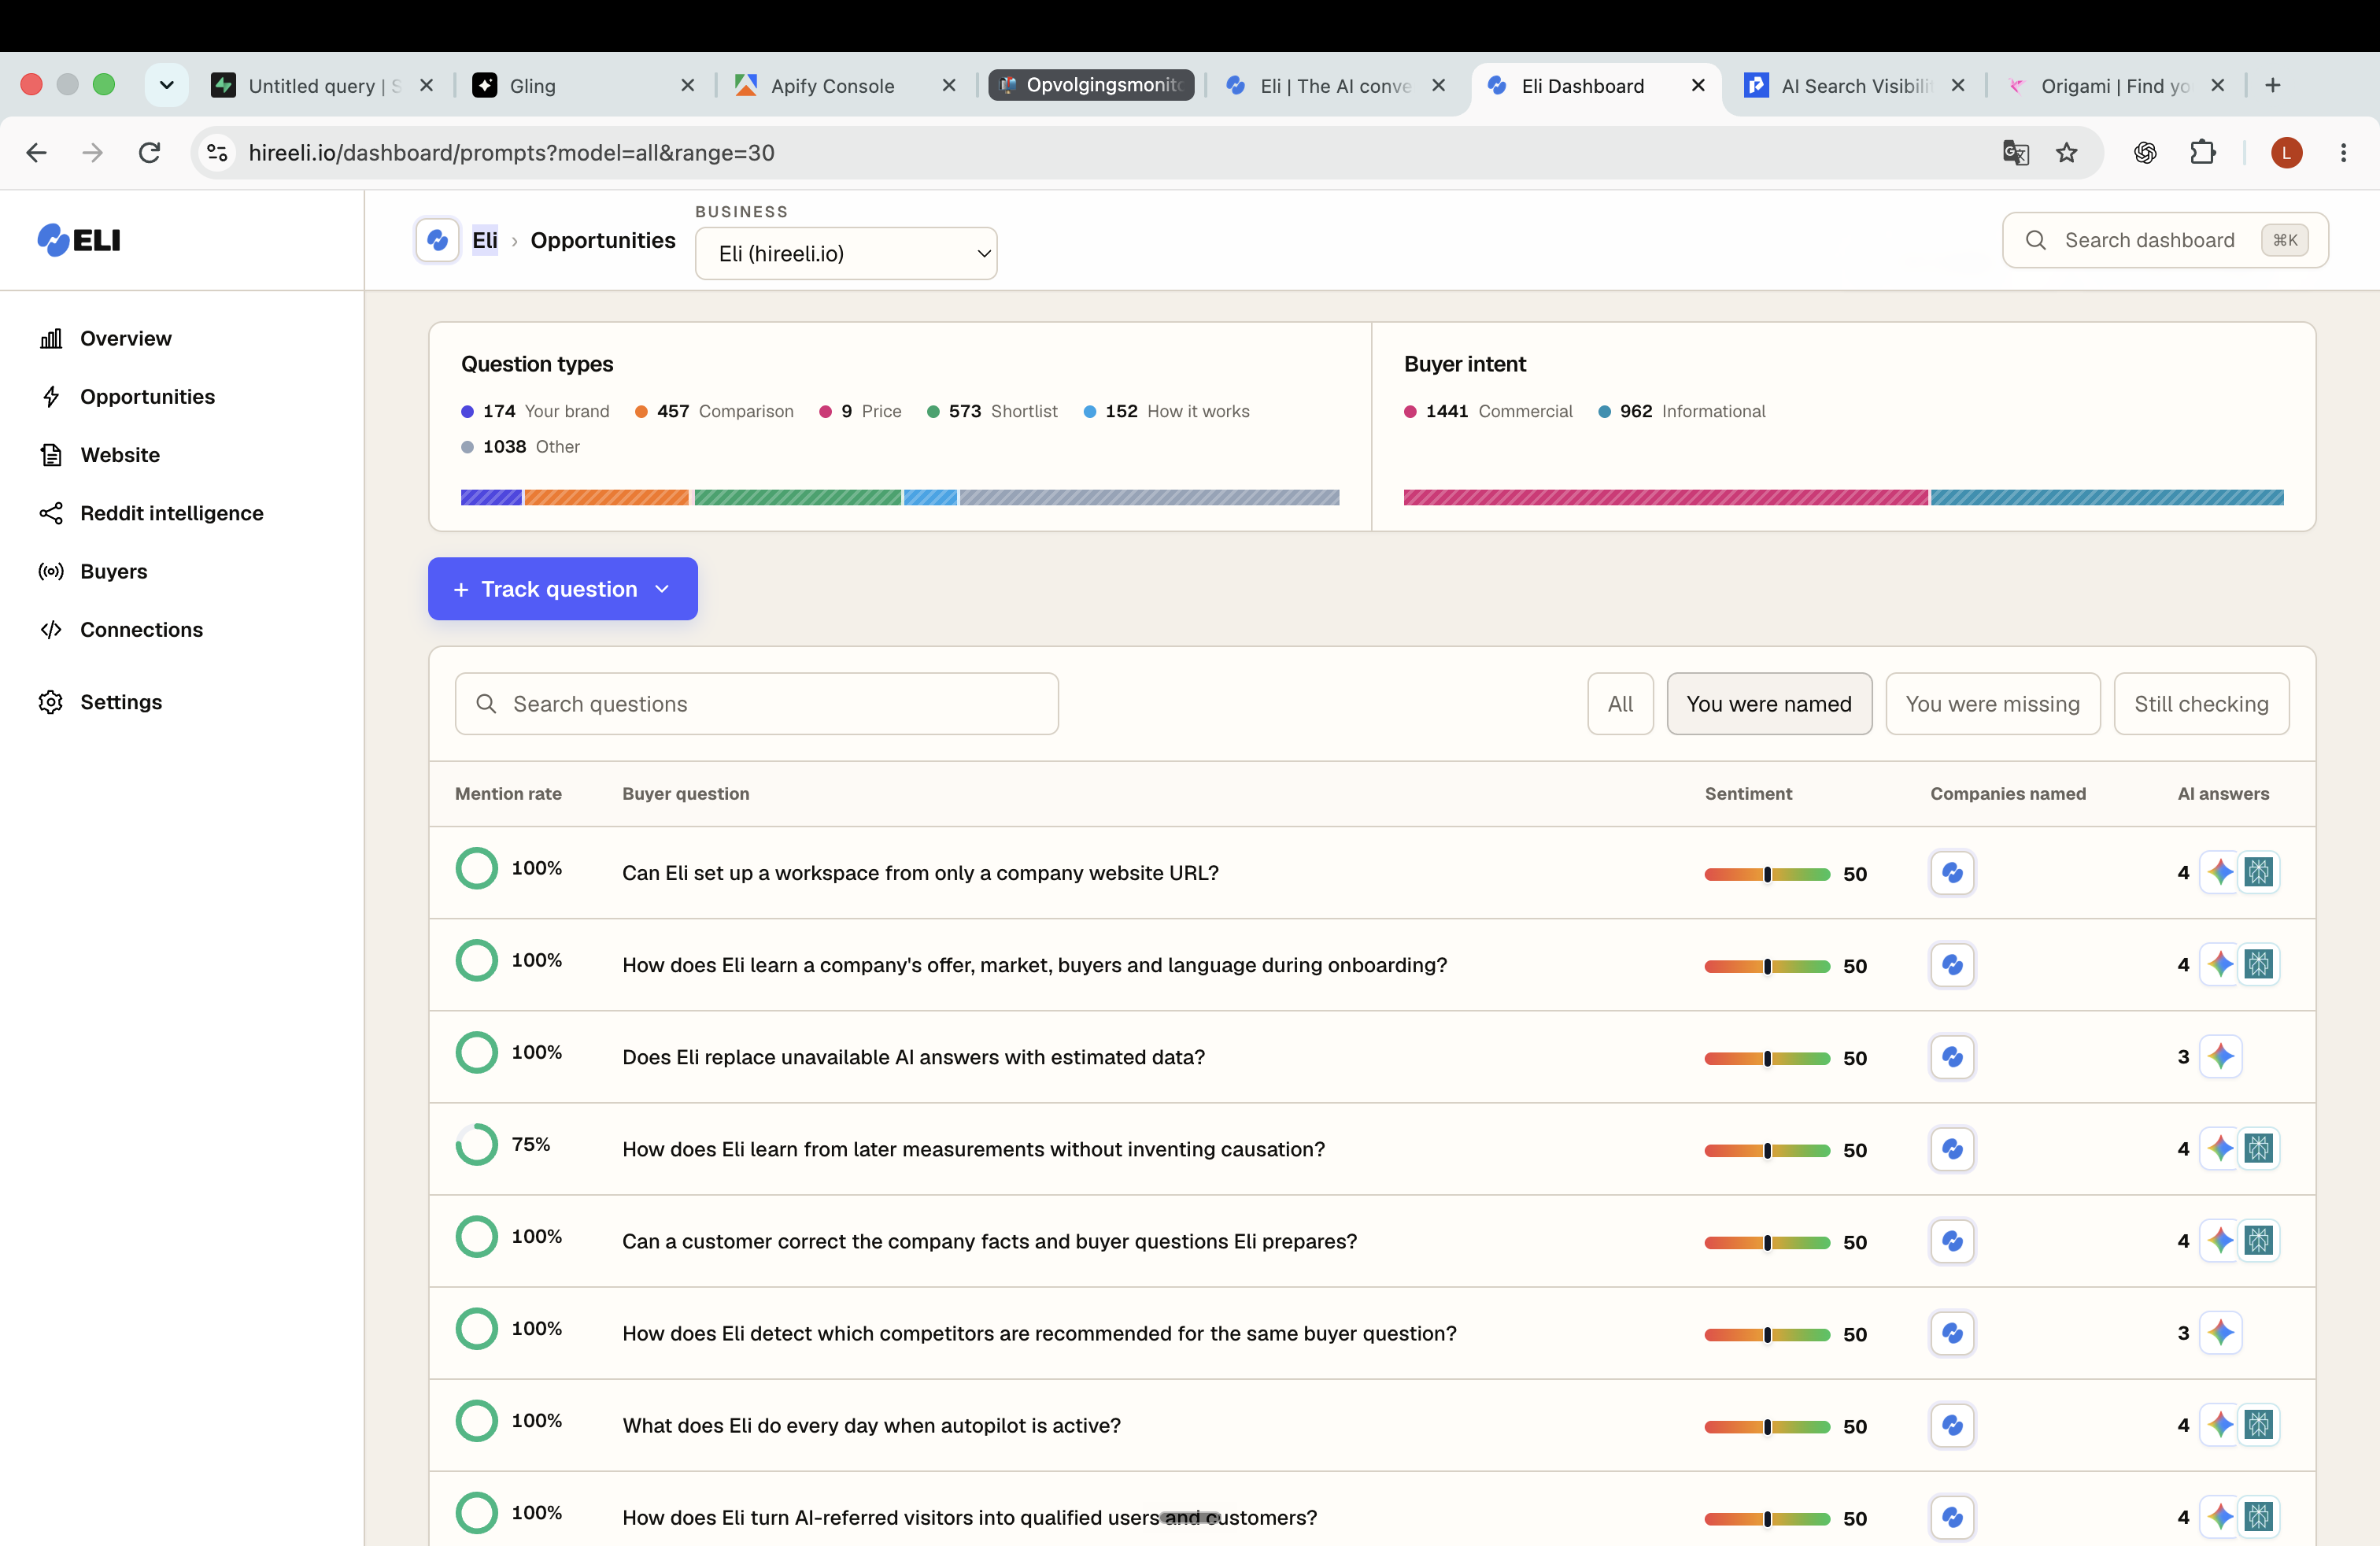Screen dimensions: 2380x1546
Task: Open Settings gear icon in sidebar
Action: 51,702
